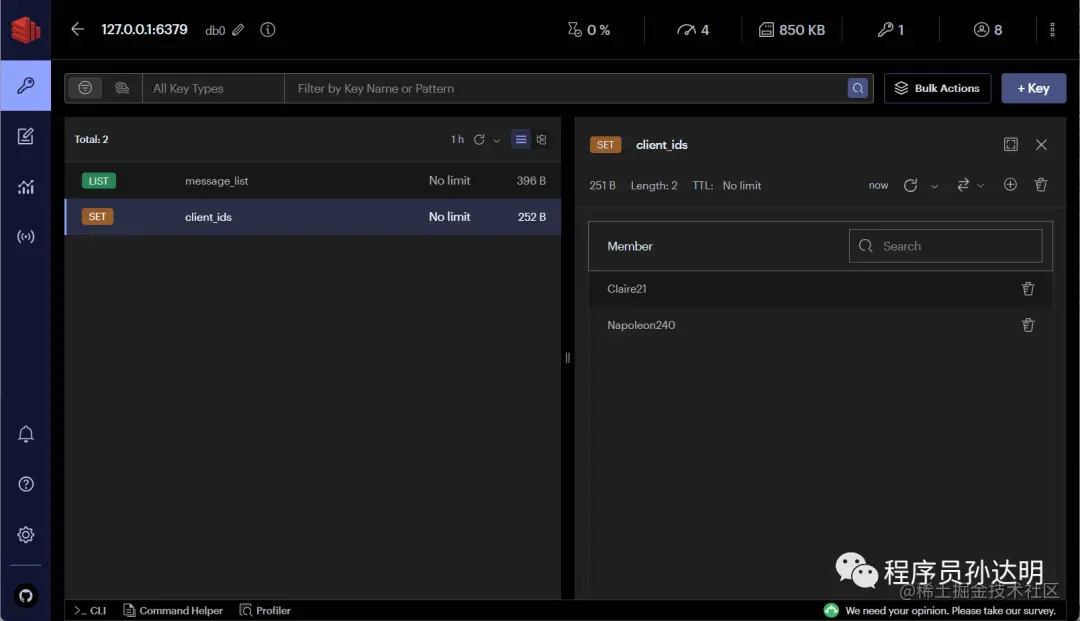Image resolution: width=1080 pixels, height=621 pixels.
Task: Click the + Key button
Action: tap(1033, 88)
